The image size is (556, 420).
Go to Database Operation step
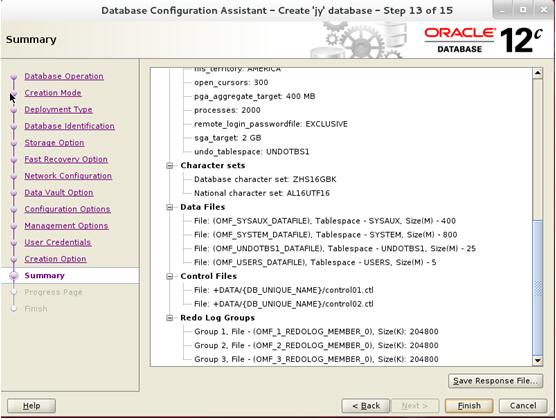pos(64,76)
